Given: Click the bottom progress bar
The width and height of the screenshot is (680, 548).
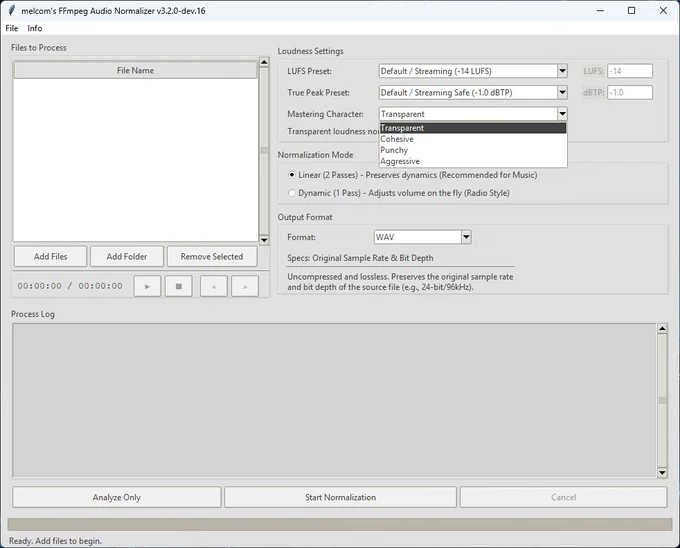Looking at the screenshot, I should pyautogui.click(x=340, y=524).
